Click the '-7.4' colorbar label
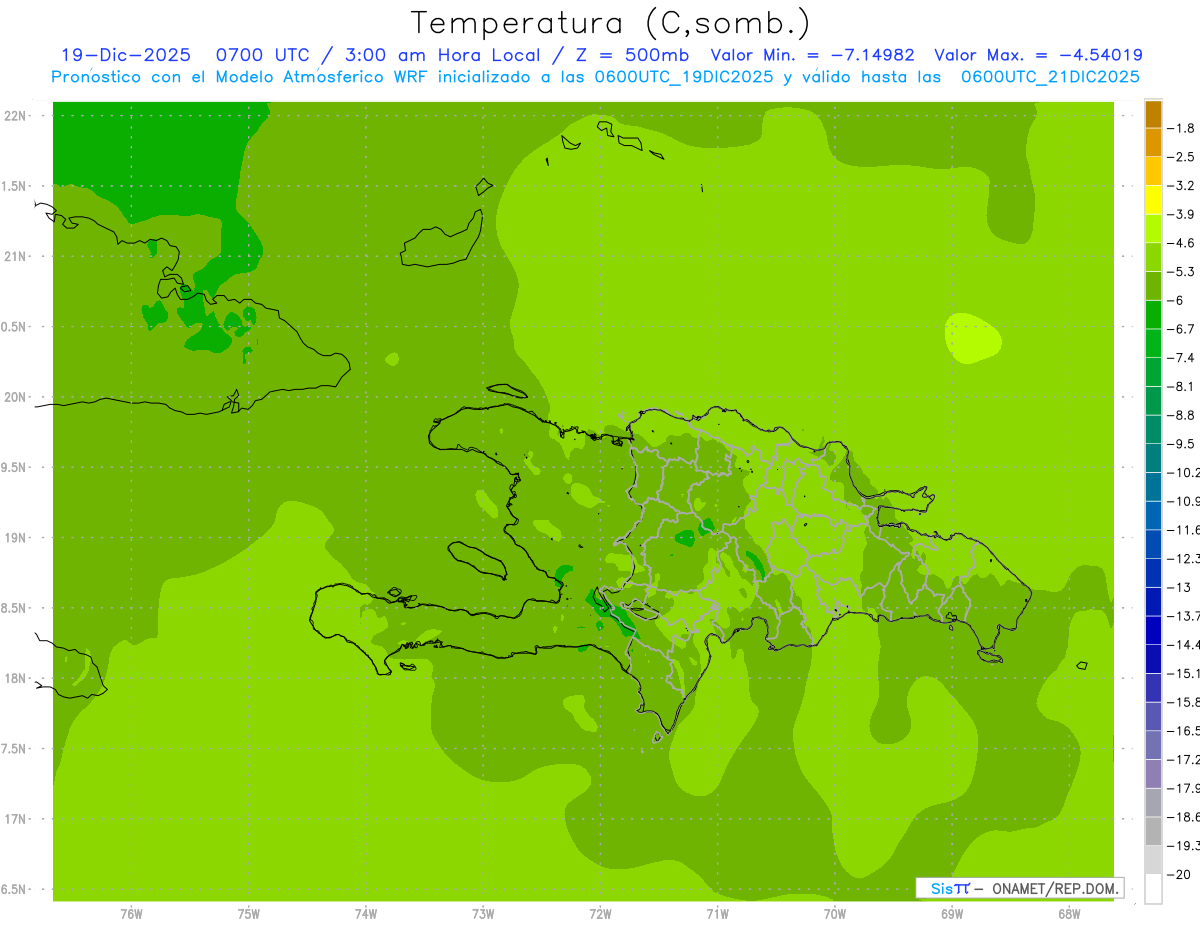 (1183, 358)
